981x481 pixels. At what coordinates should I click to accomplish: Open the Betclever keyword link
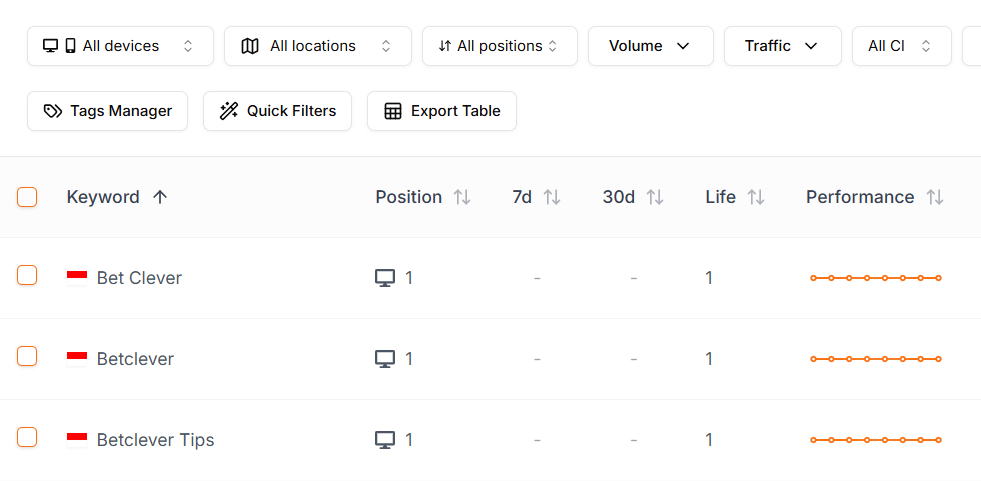[x=135, y=359]
